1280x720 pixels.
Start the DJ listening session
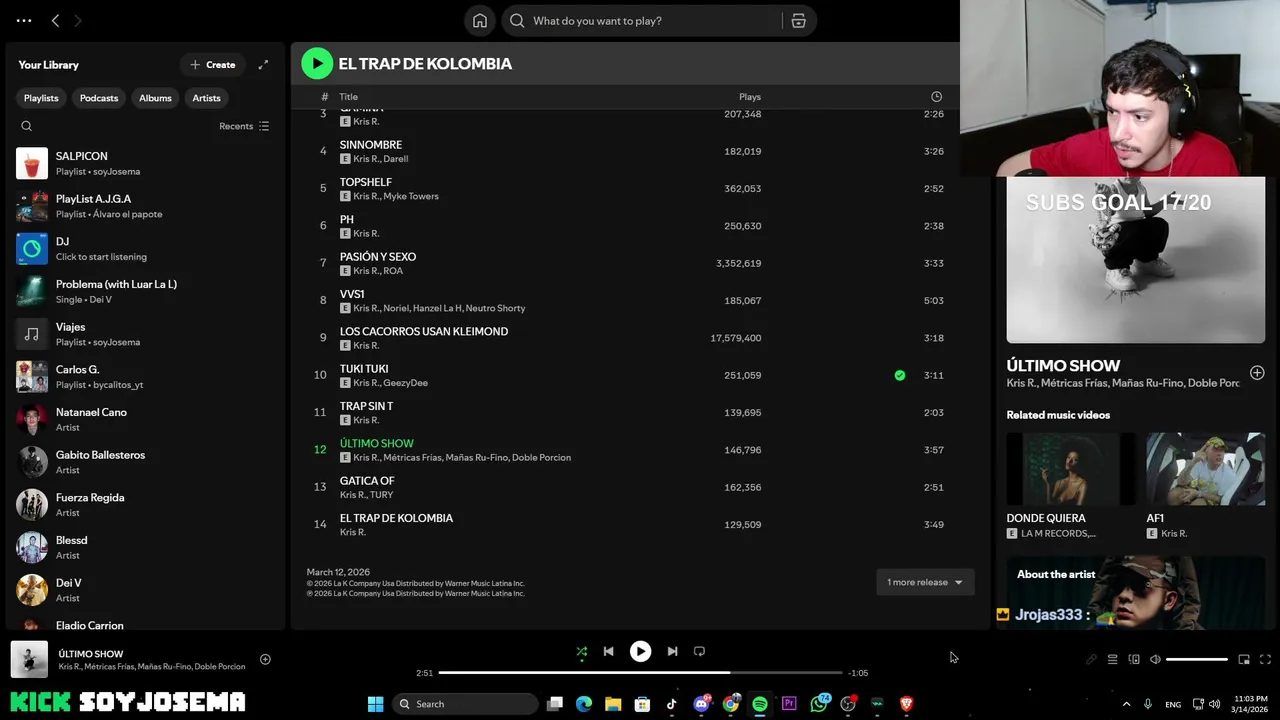click(145, 249)
